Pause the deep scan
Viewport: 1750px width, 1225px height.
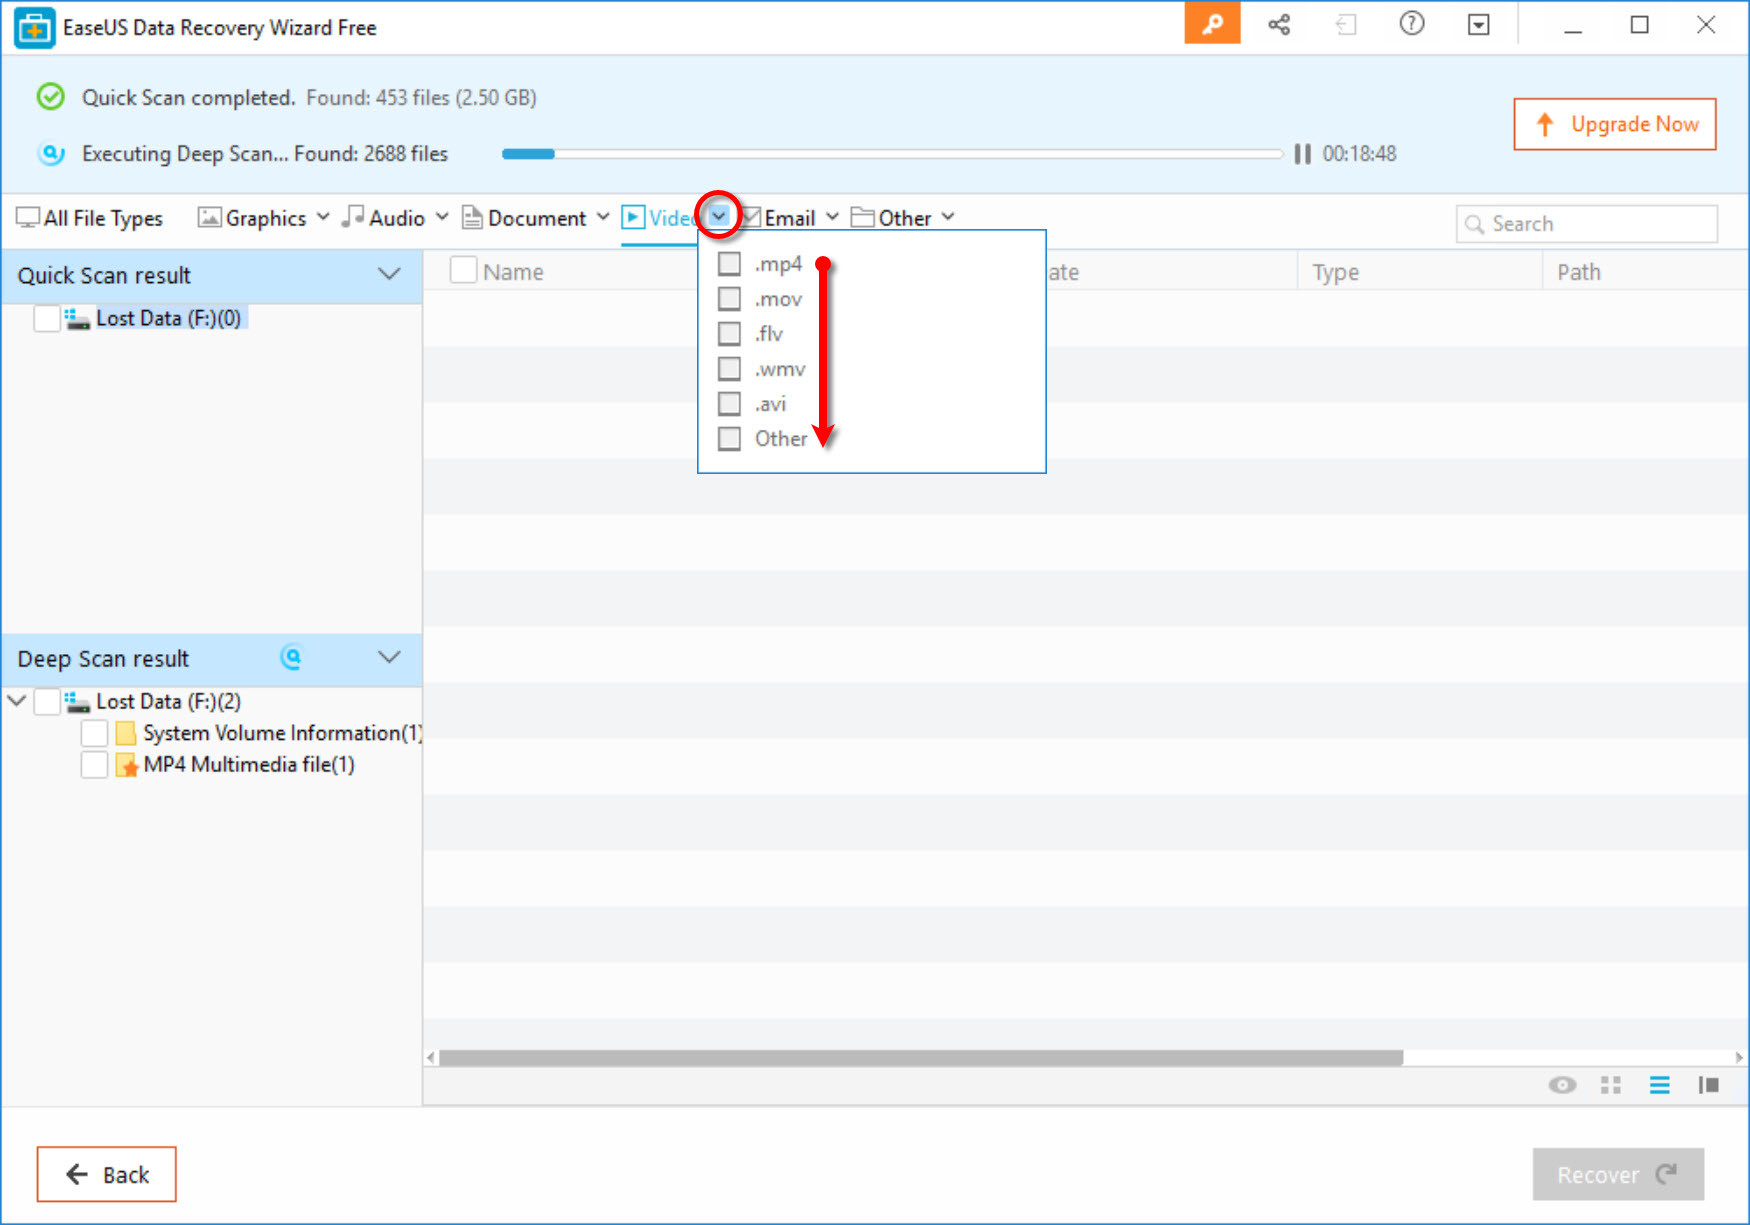[1302, 154]
